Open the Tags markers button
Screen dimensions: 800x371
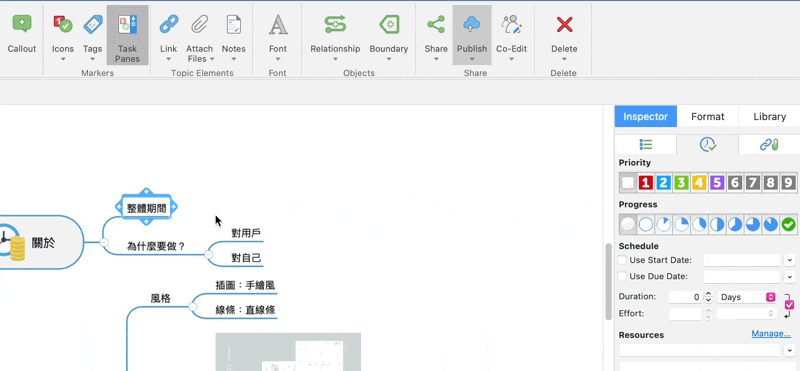pos(92,24)
